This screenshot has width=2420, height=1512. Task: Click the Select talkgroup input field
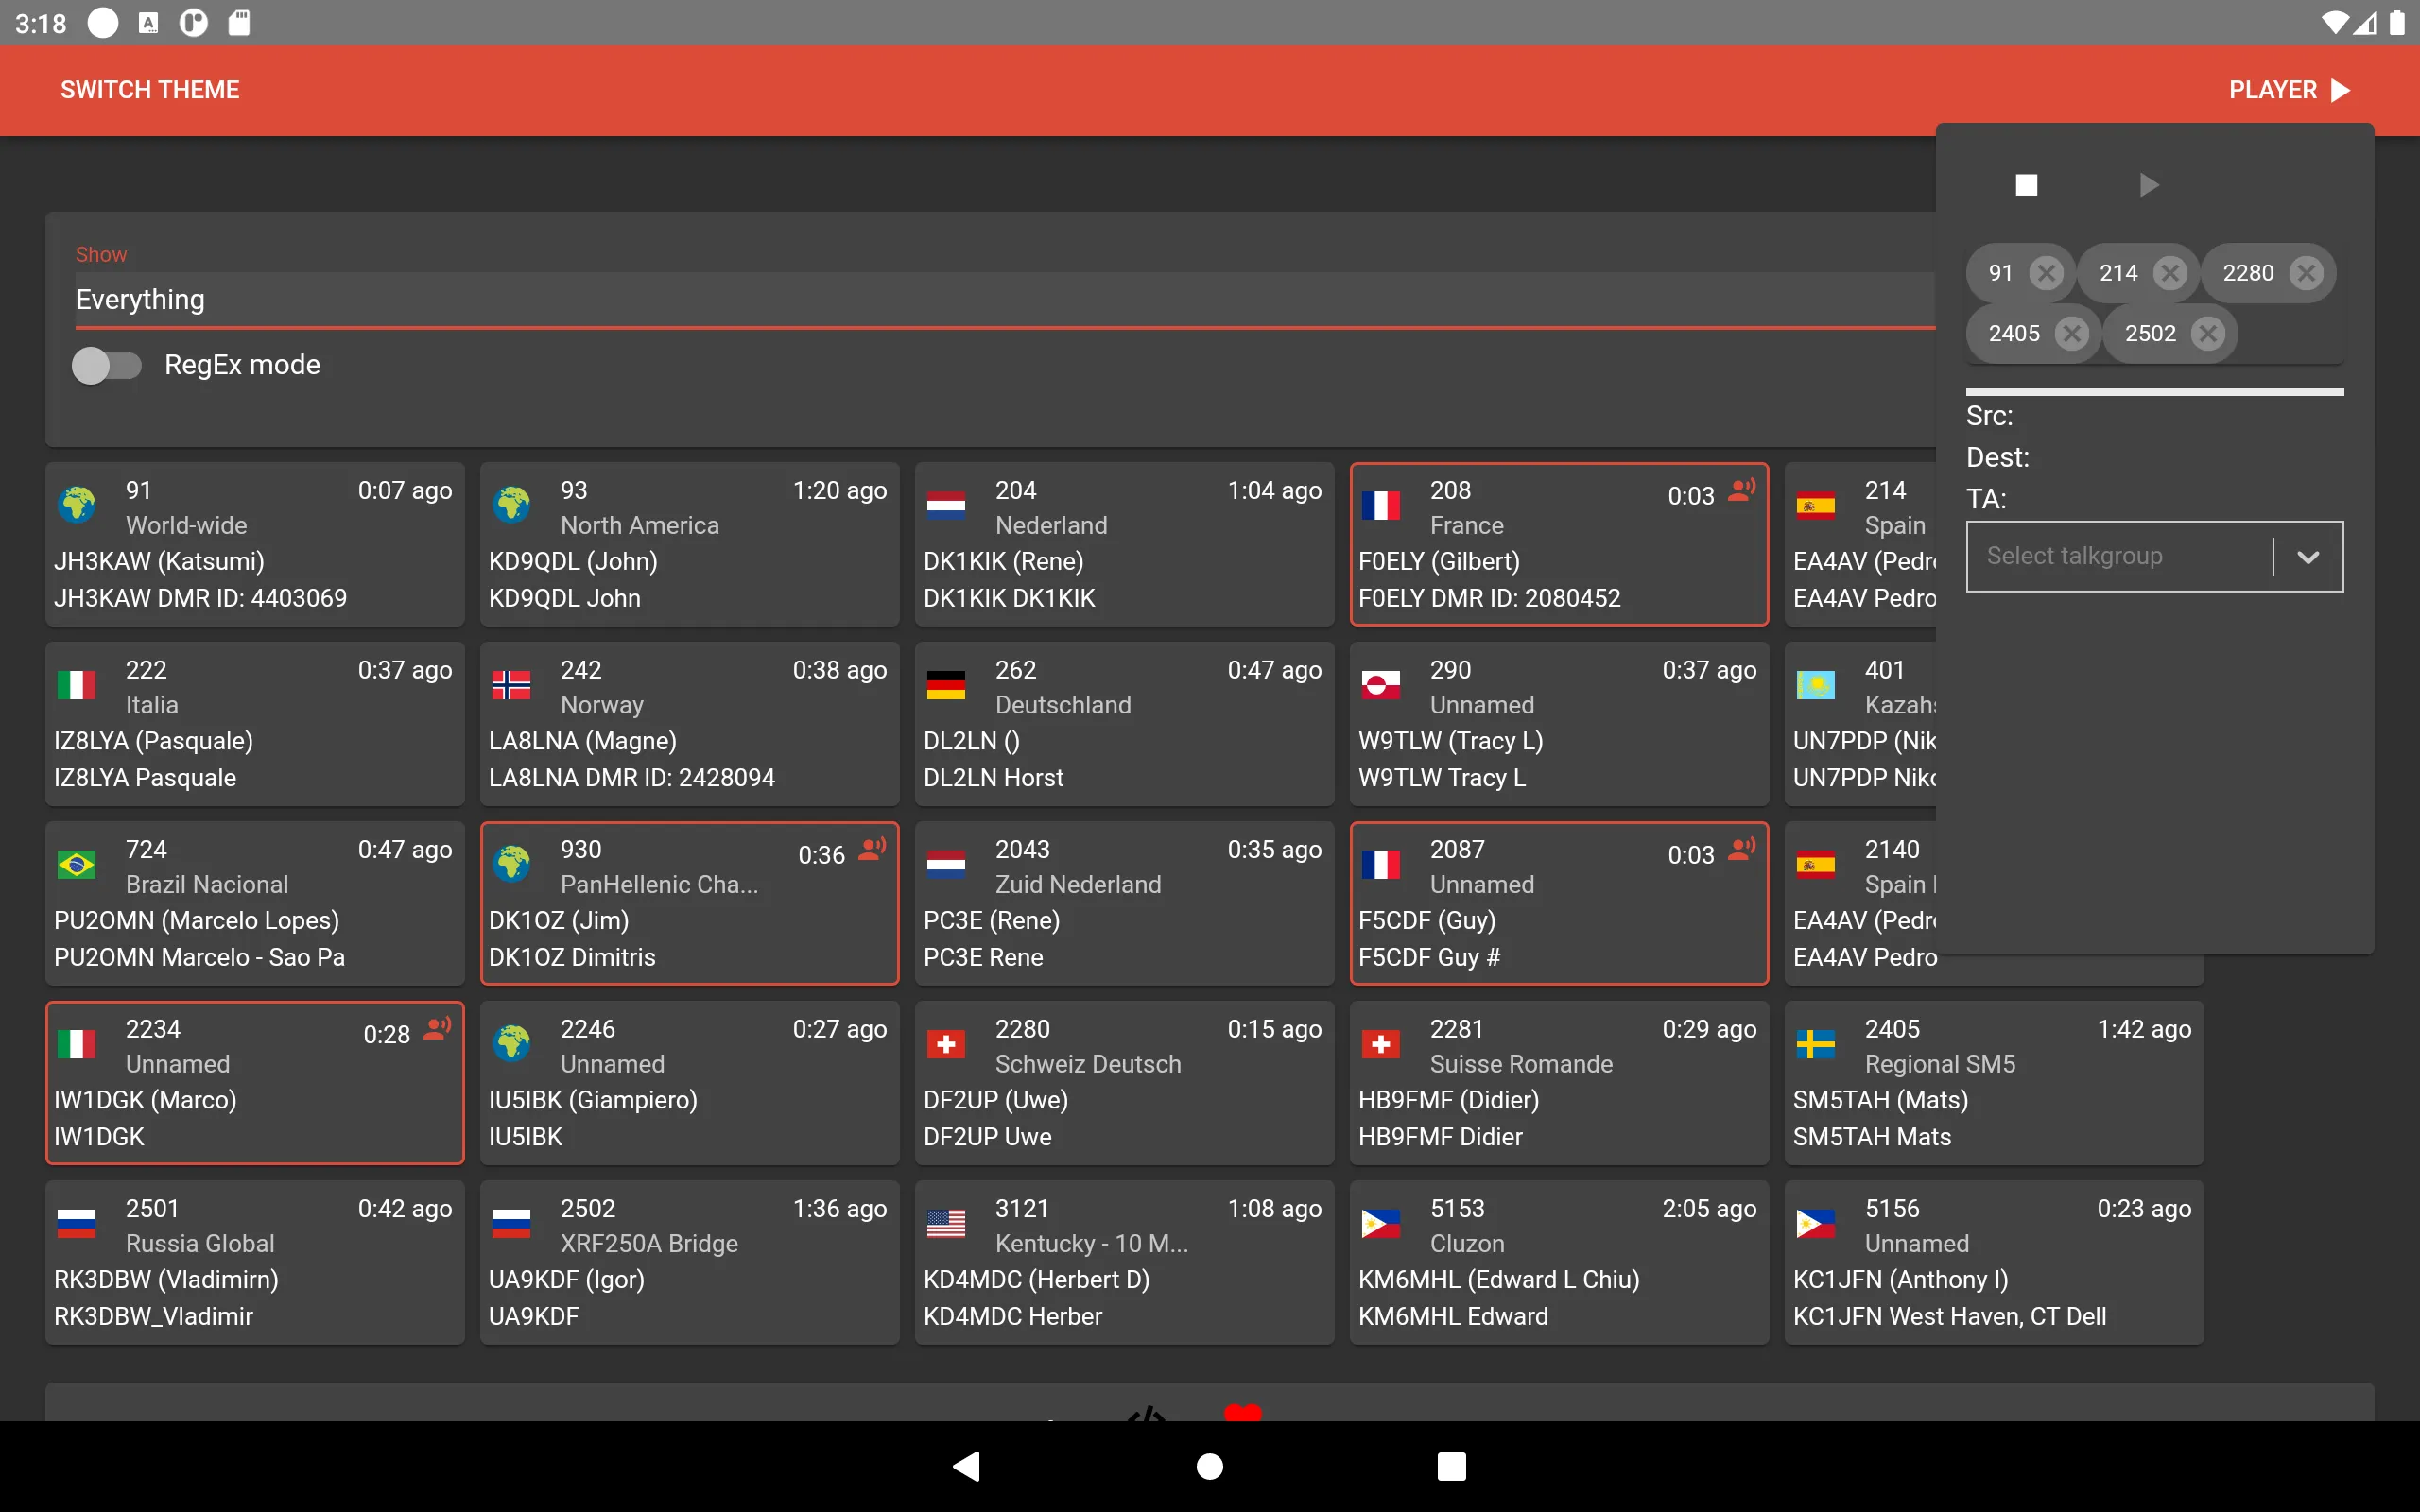[2120, 556]
